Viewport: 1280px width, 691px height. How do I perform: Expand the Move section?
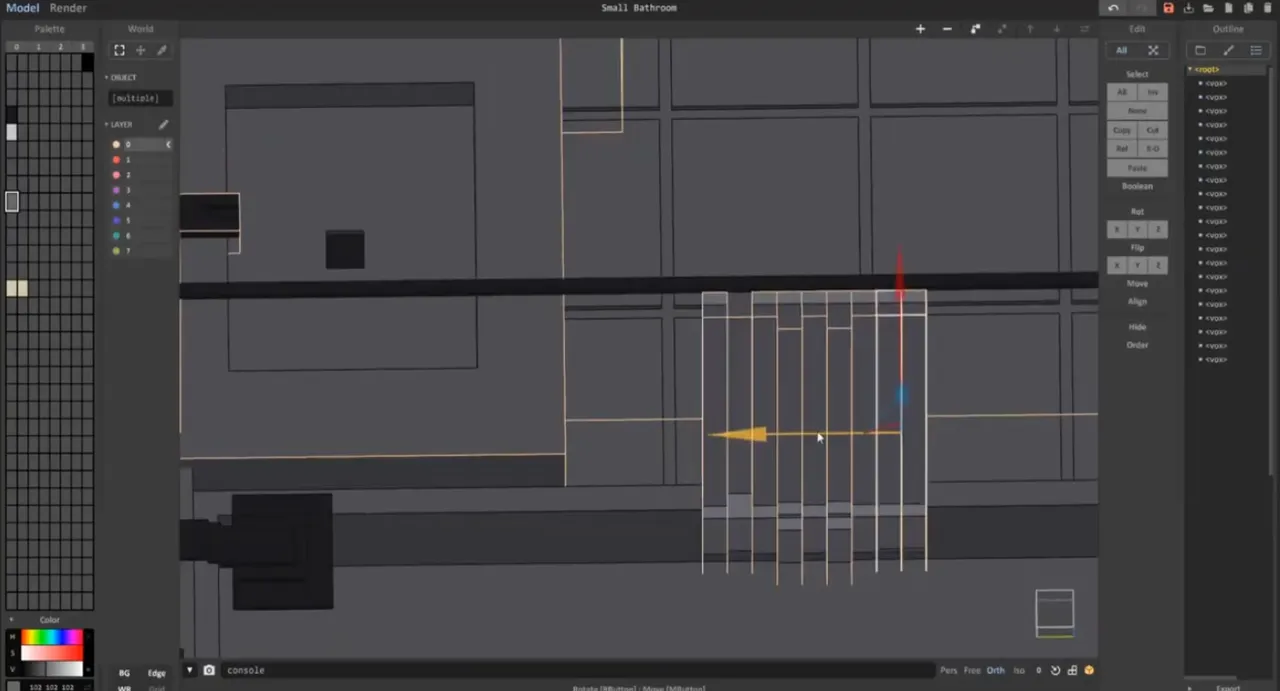1137,284
